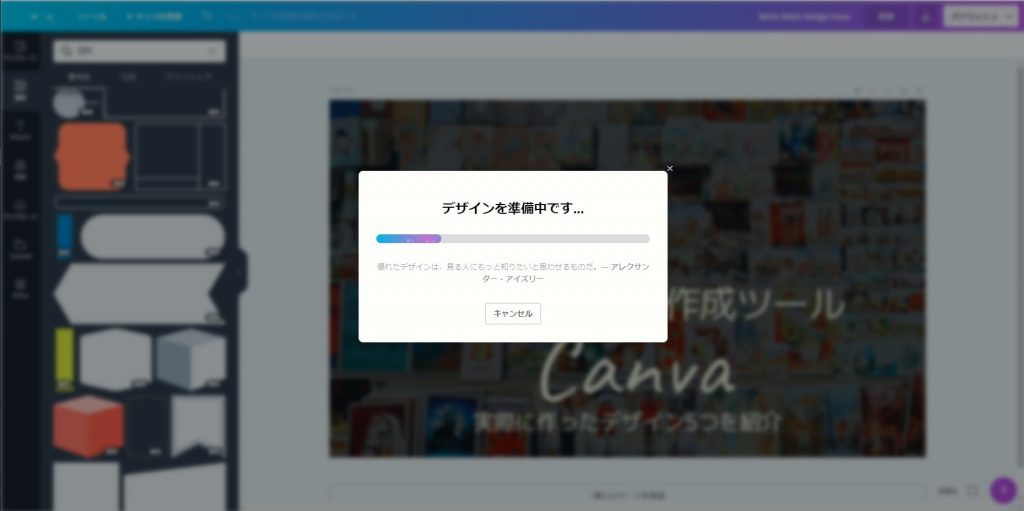The height and width of the screenshot is (511, 1024).
Task: Select the gray circle shape element
Action: click(x=69, y=103)
